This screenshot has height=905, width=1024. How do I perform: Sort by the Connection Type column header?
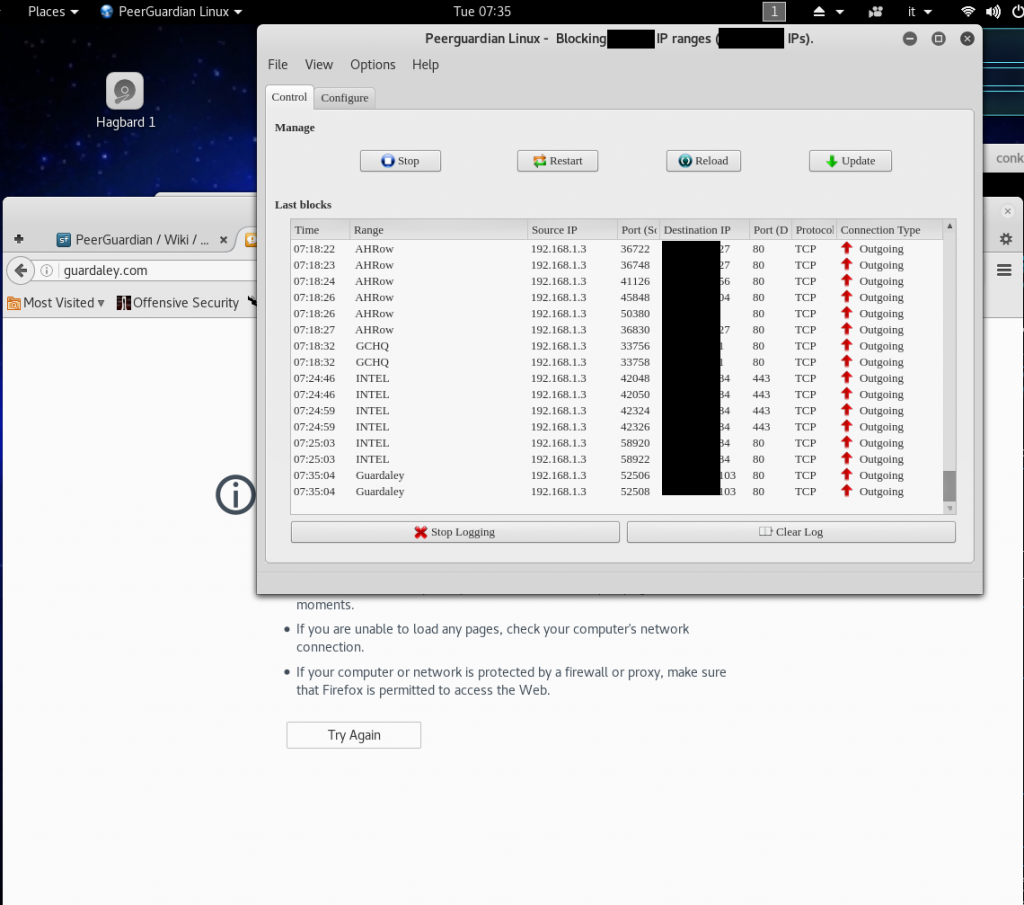coord(889,230)
